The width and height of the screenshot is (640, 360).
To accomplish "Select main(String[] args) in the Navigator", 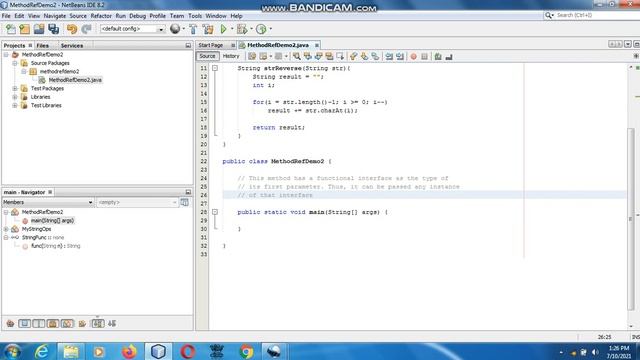I will 52,221.
